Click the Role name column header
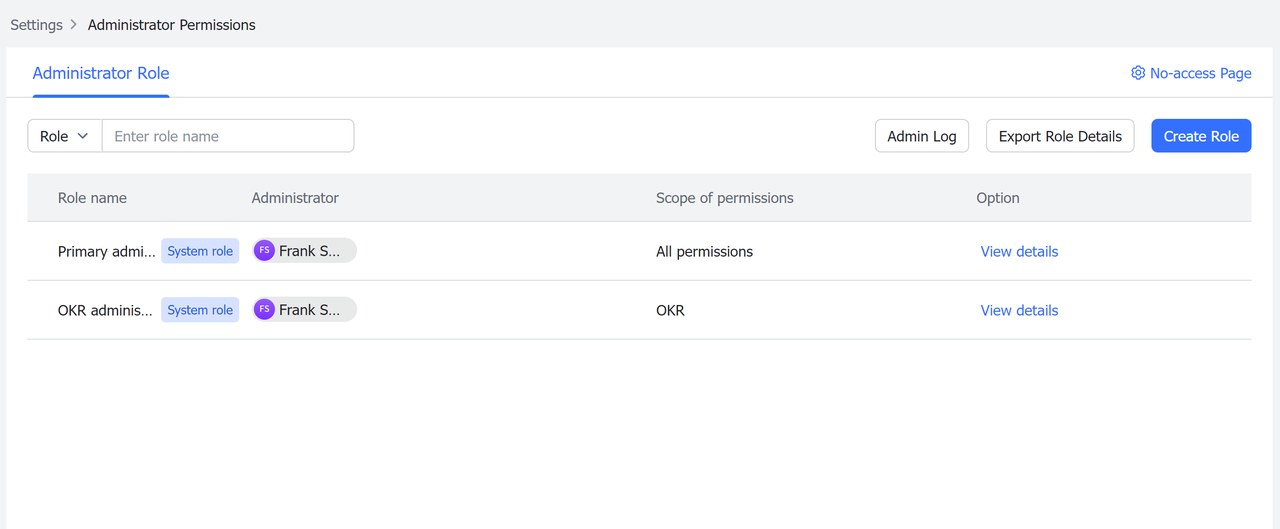1280x529 pixels. click(x=92, y=198)
